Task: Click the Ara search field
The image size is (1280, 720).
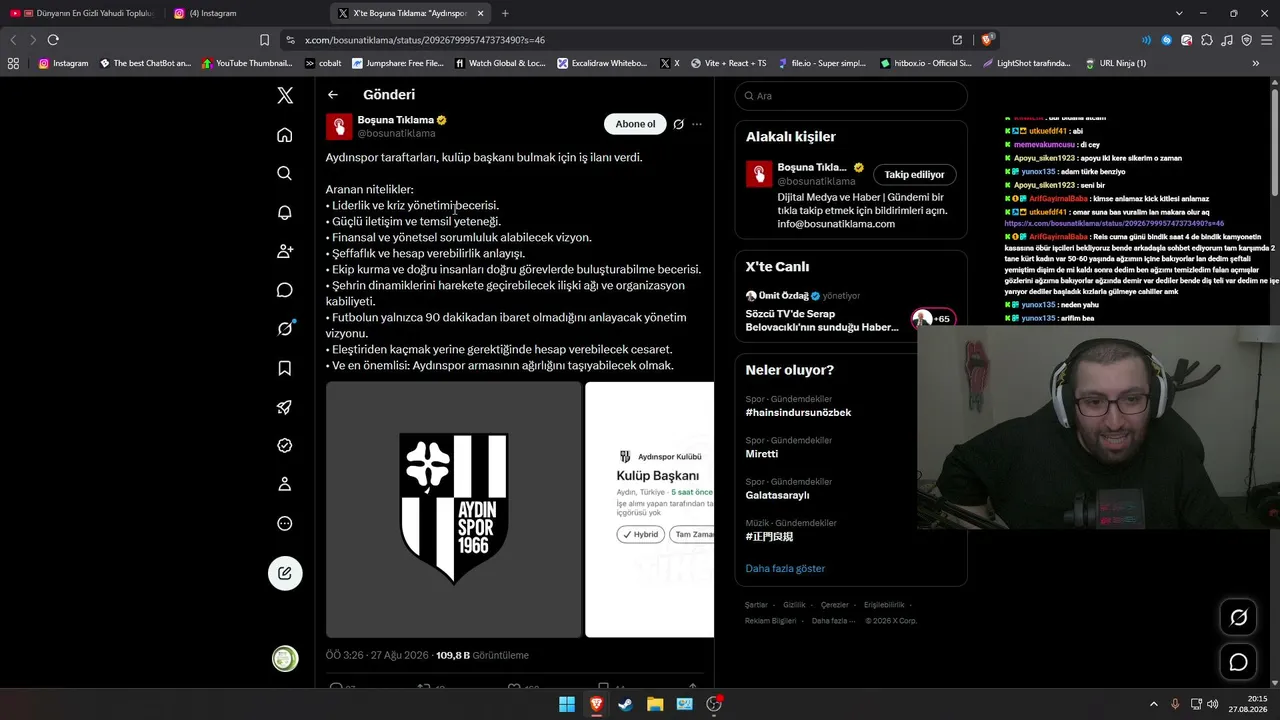Action: (x=851, y=96)
